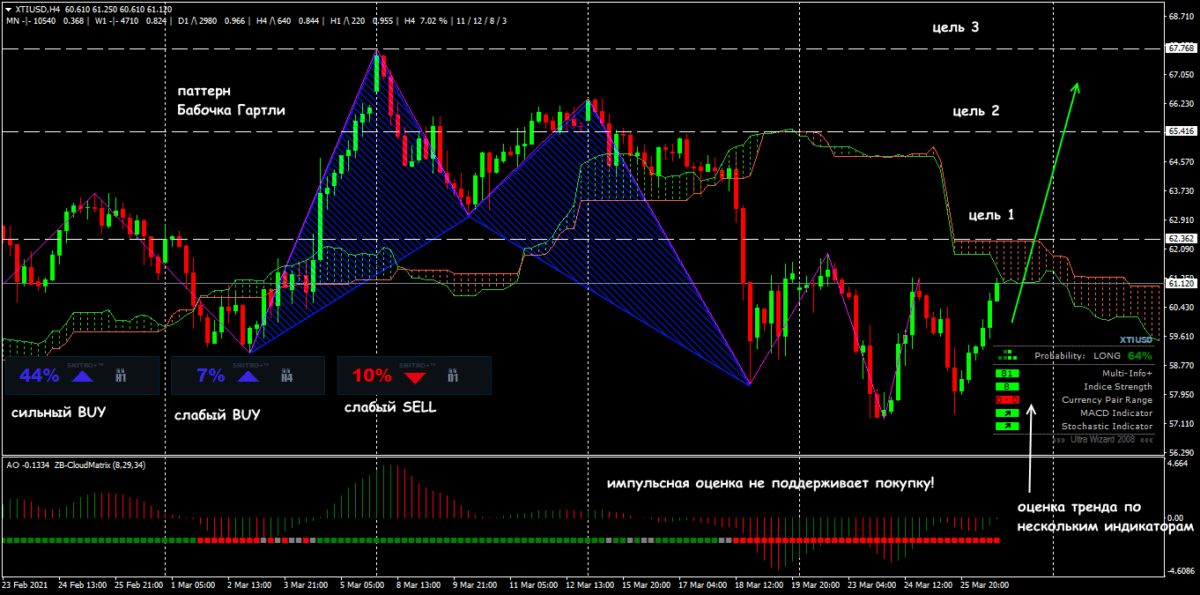This screenshot has width=1200, height=595.
Task: Open the XTIUSD,H4 chart dropdown triangle
Action: (8, 8)
